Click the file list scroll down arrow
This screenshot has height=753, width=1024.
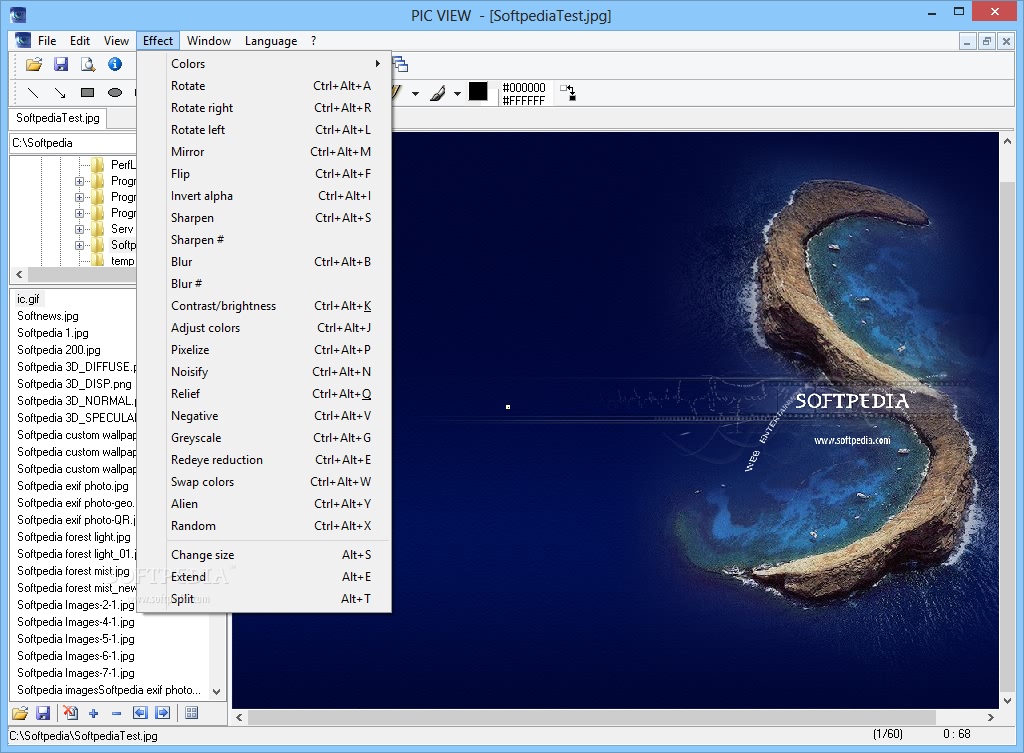[217, 692]
